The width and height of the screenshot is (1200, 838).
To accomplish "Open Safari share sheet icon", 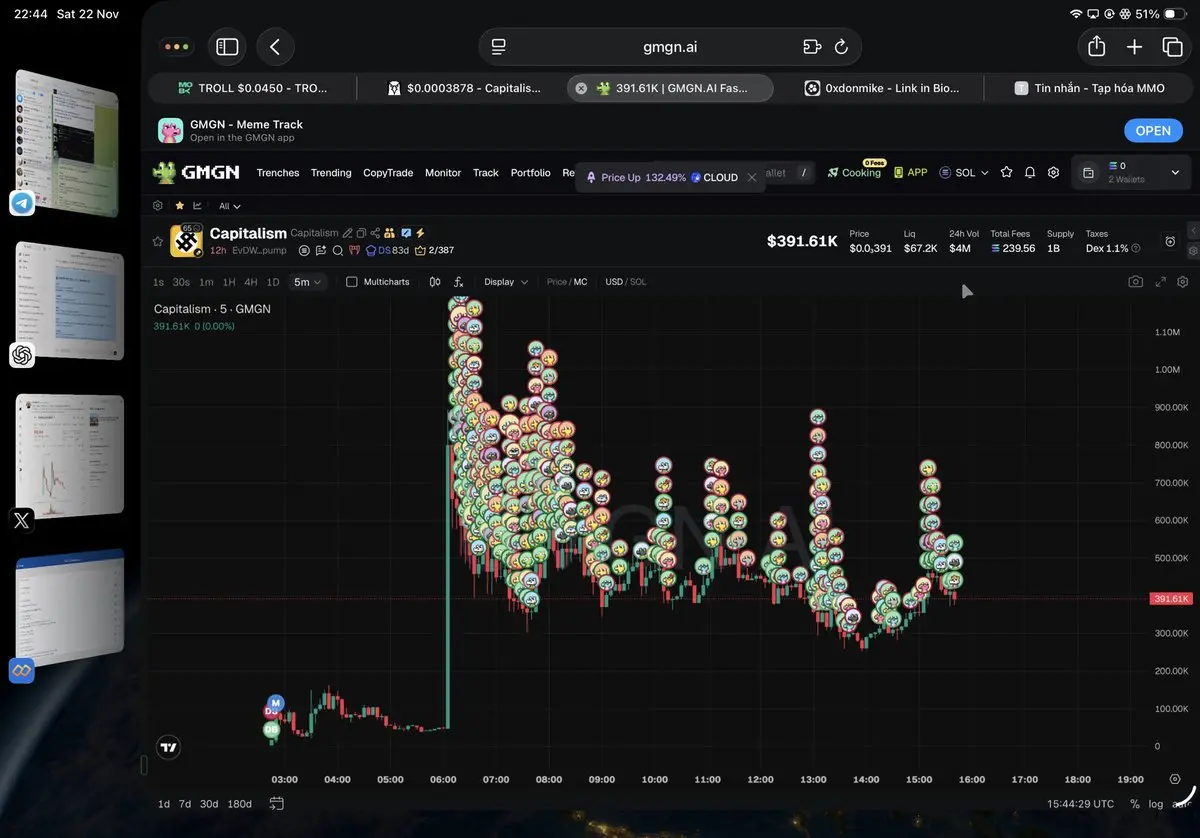I will tap(1096, 47).
